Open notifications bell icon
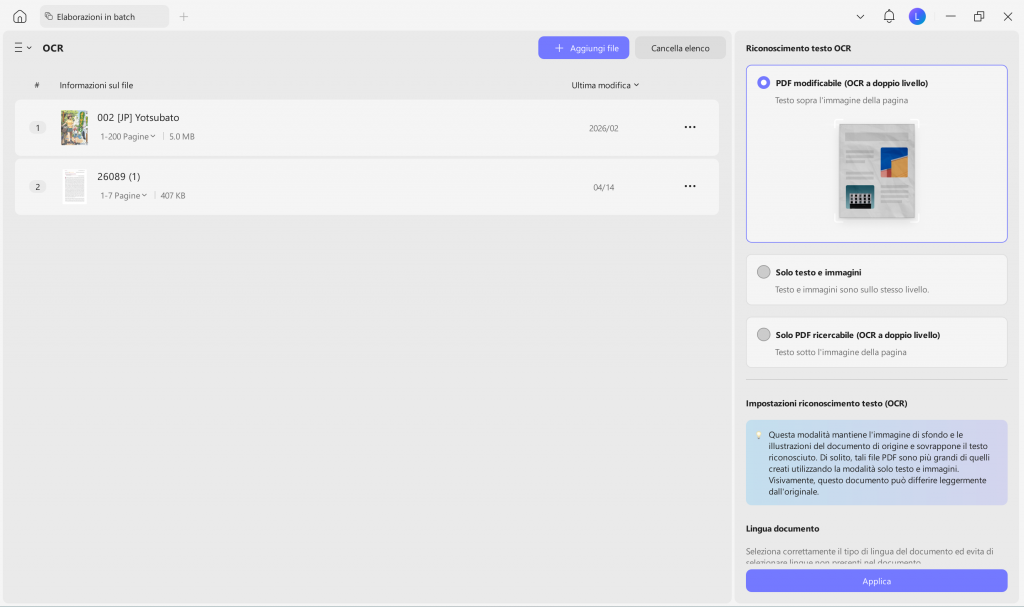 coord(889,16)
